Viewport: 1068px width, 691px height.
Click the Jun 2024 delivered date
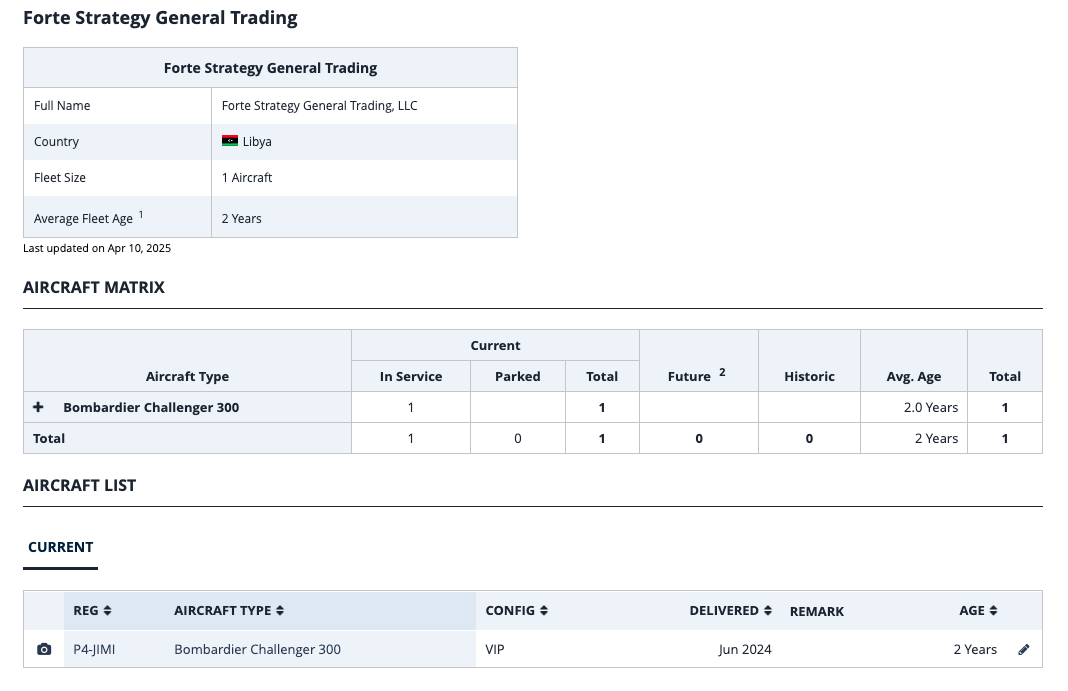(x=744, y=649)
